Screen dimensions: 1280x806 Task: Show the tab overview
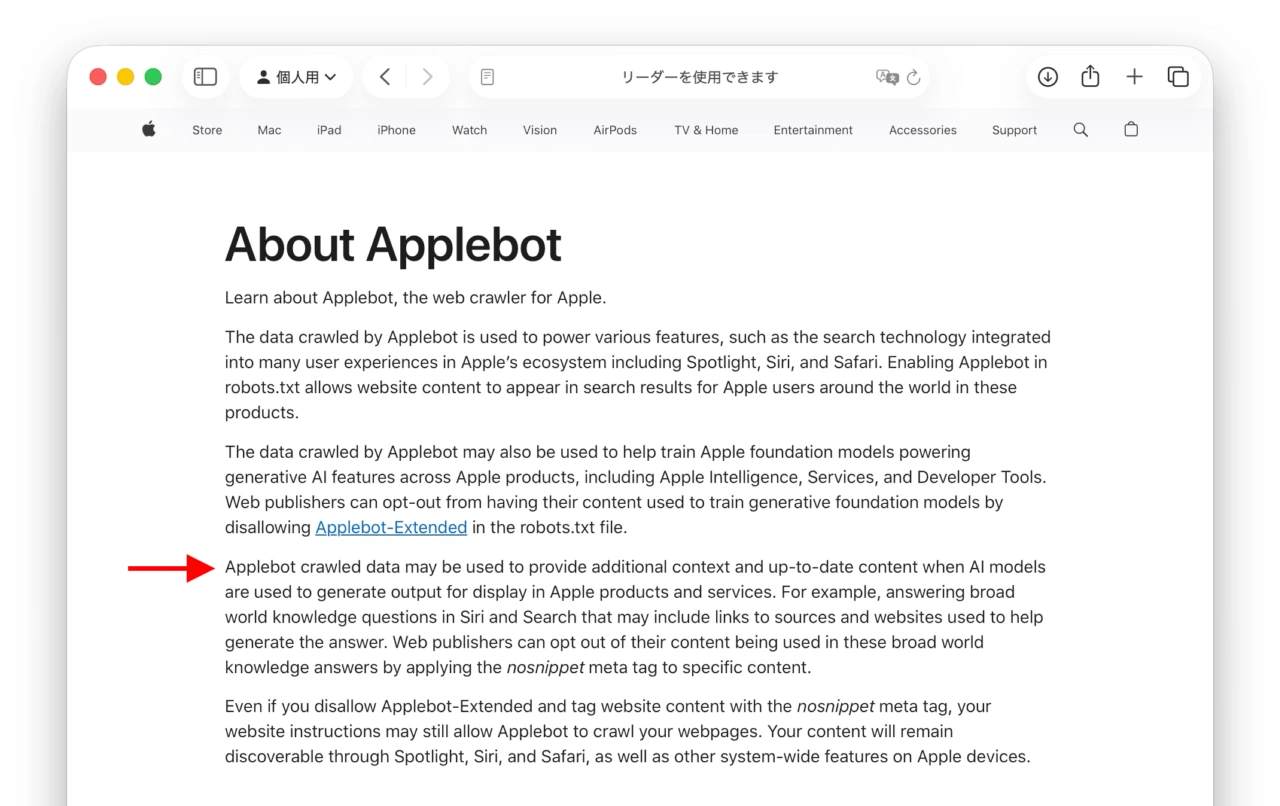(x=1178, y=77)
